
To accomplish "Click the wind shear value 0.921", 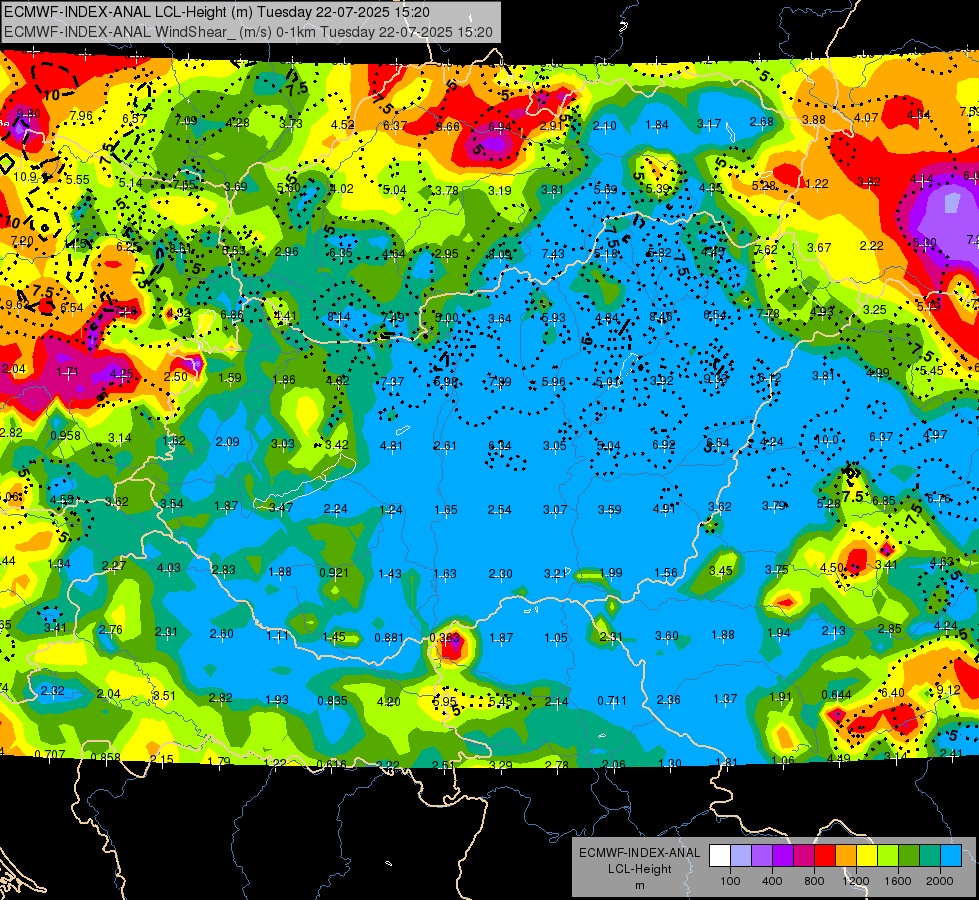I will (x=334, y=572).
